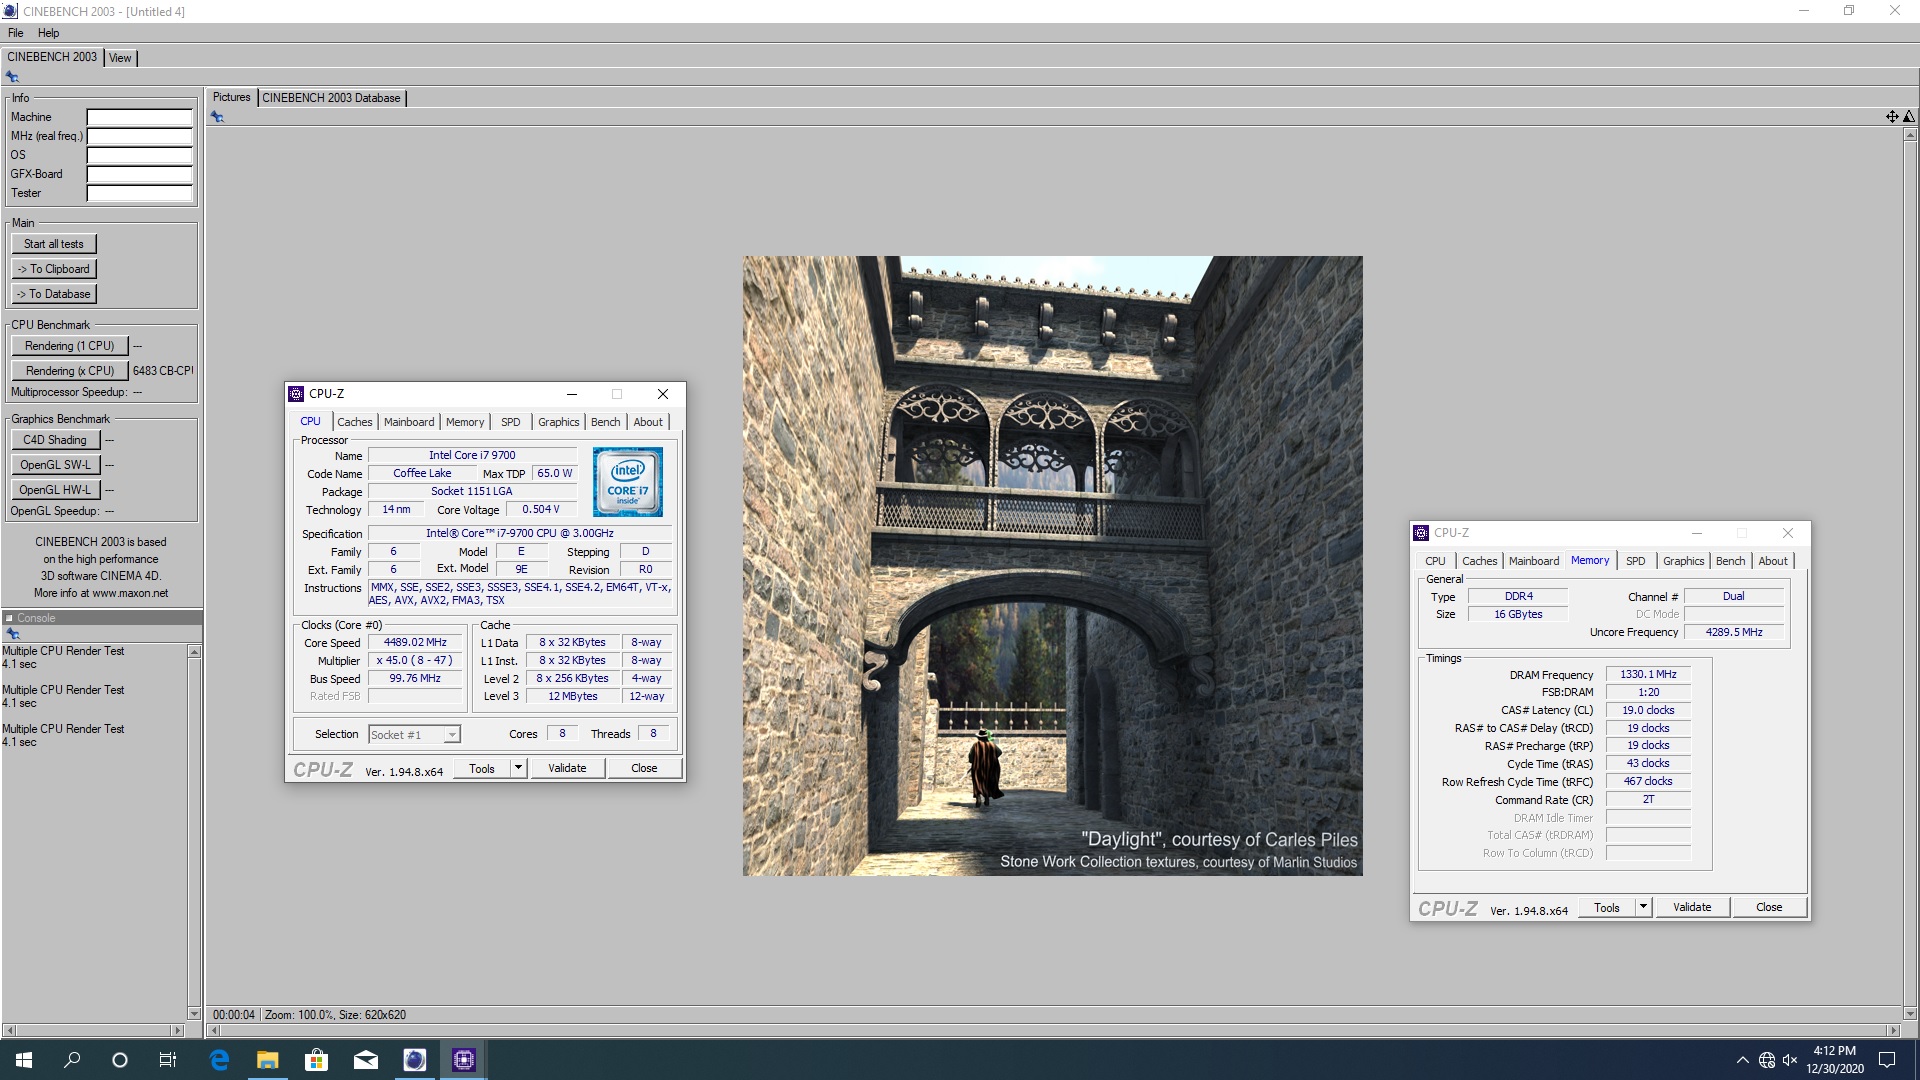This screenshot has height=1080, width=1920.
Task: Click Start all tests button
Action: pos(54,244)
